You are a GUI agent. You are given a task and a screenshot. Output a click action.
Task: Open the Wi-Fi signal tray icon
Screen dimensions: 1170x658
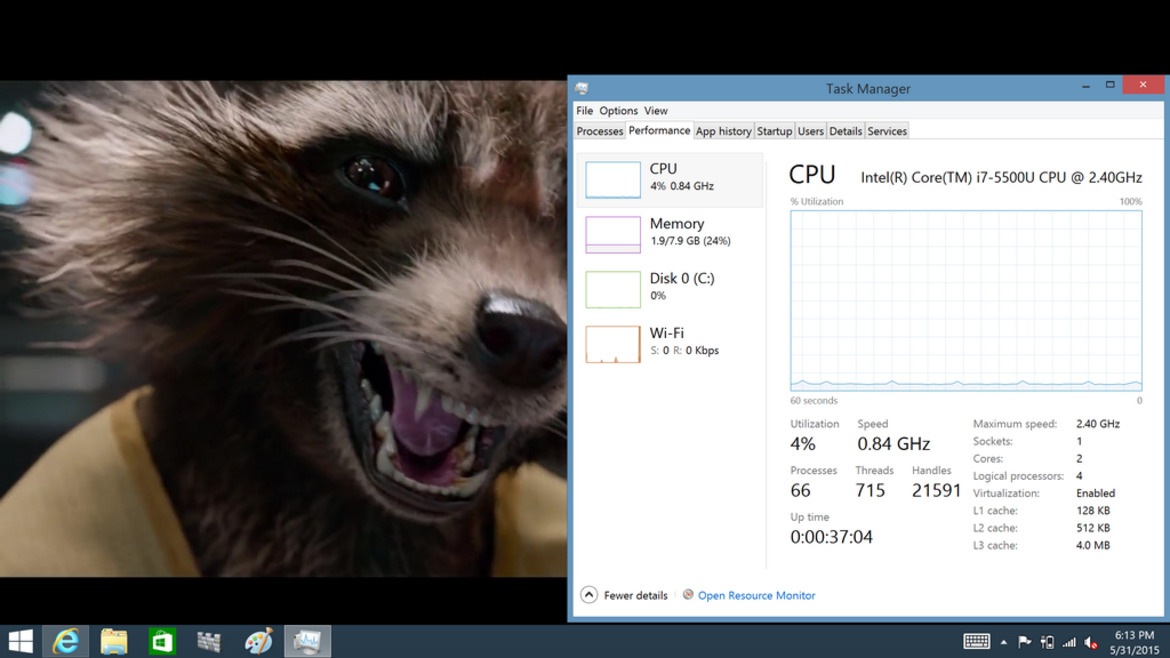[1069, 642]
